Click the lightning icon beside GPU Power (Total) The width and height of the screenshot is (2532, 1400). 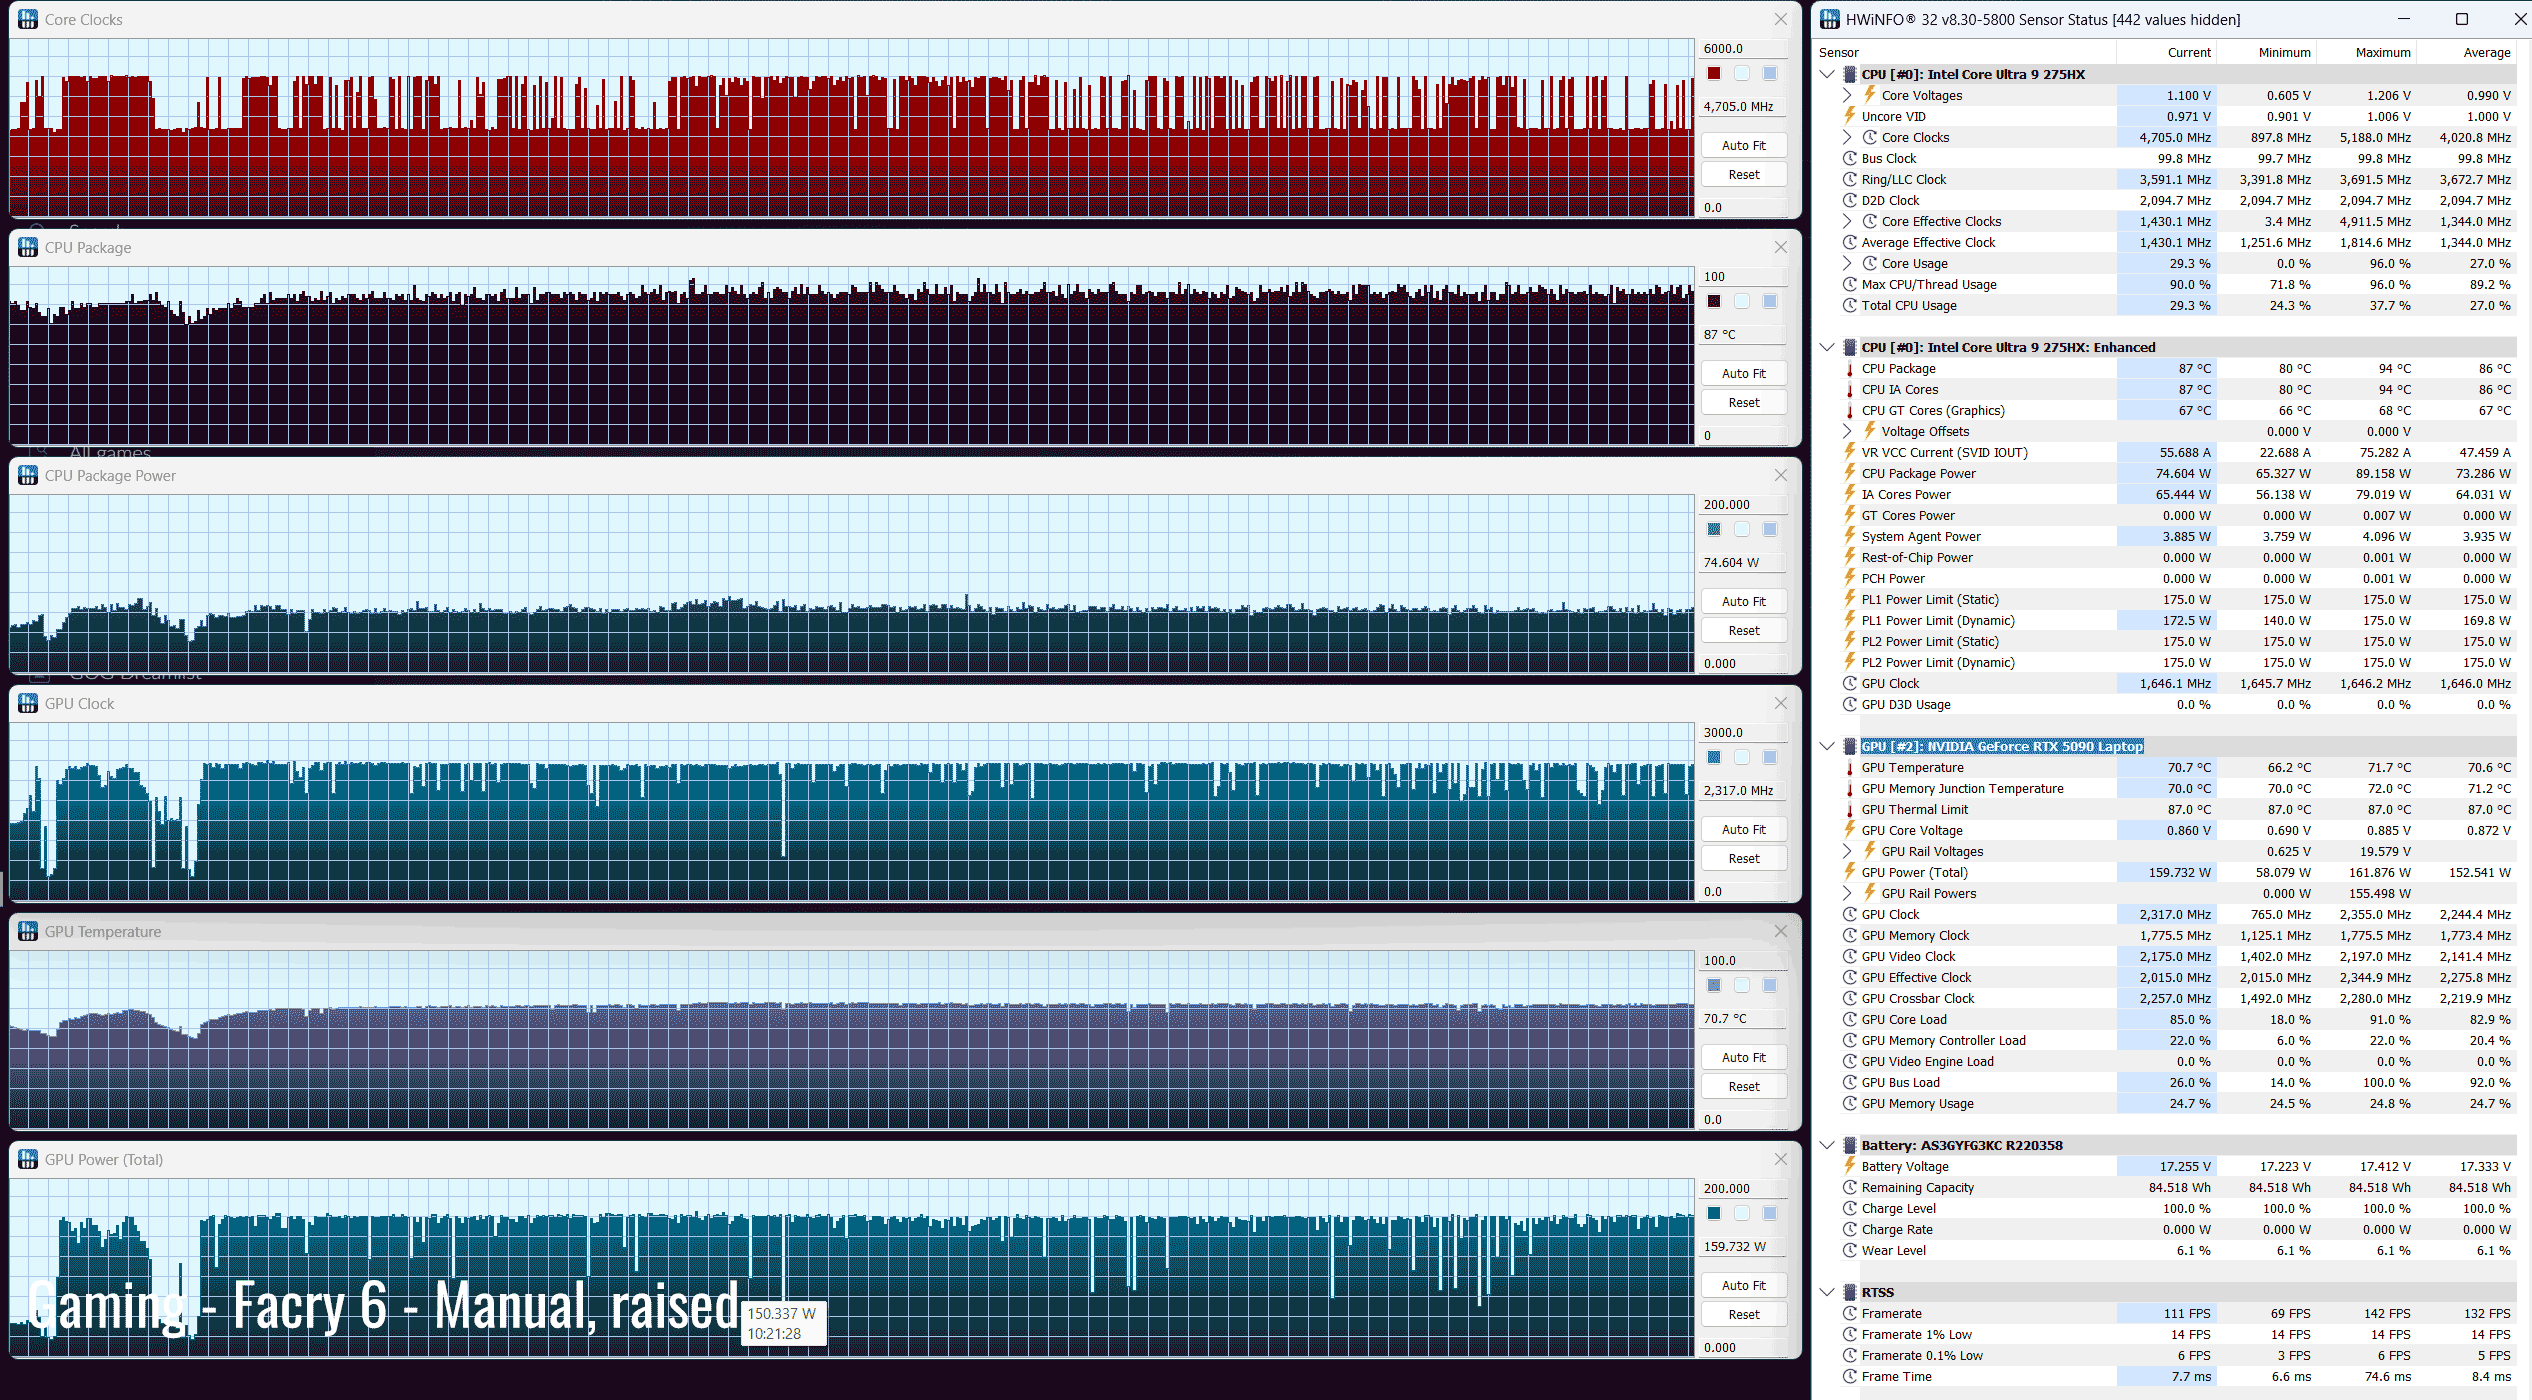pos(1850,872)
